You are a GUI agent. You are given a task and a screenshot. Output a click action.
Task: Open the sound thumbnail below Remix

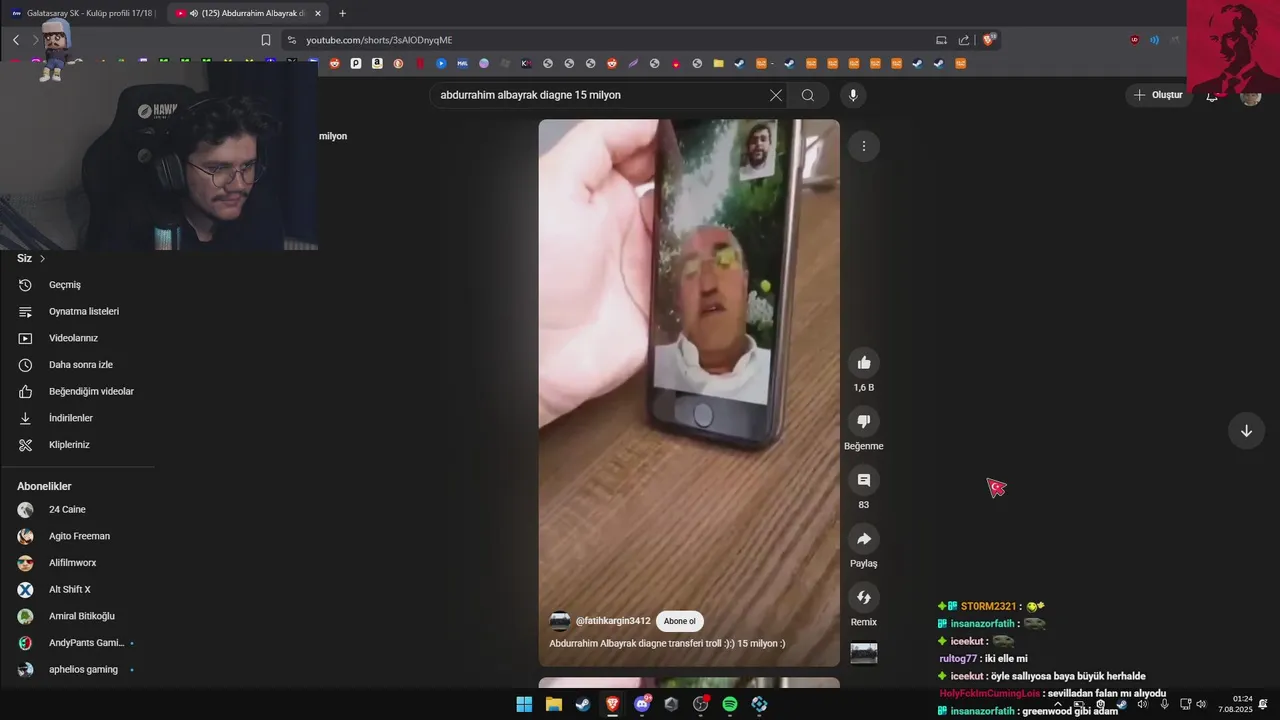click(864, 653)
